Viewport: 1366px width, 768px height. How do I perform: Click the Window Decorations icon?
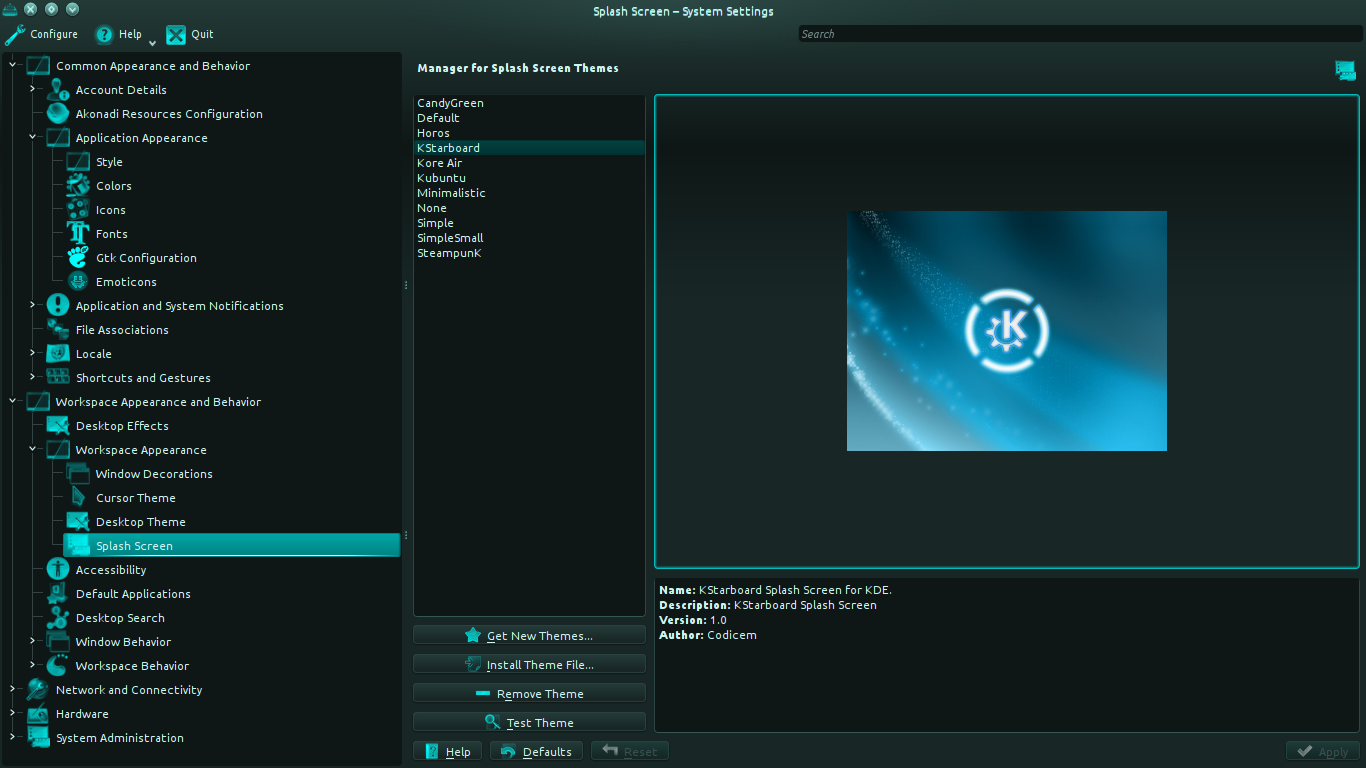click(x=78, y=474)
